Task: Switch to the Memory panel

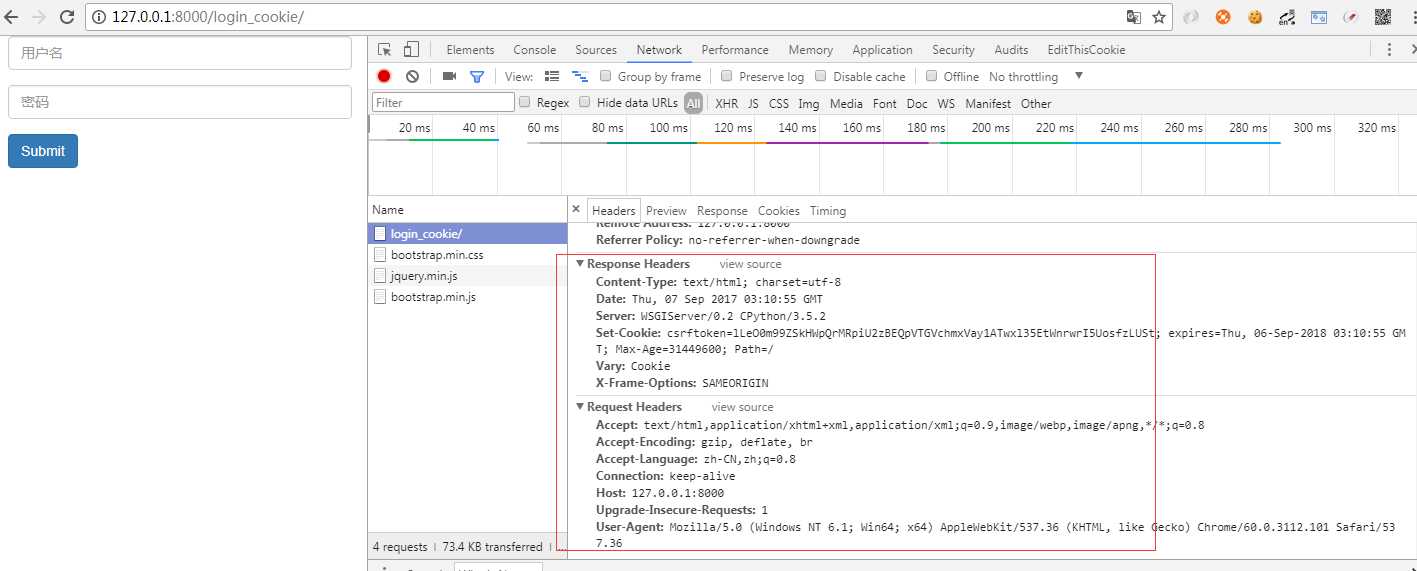Action: click(x=810, y=50)
